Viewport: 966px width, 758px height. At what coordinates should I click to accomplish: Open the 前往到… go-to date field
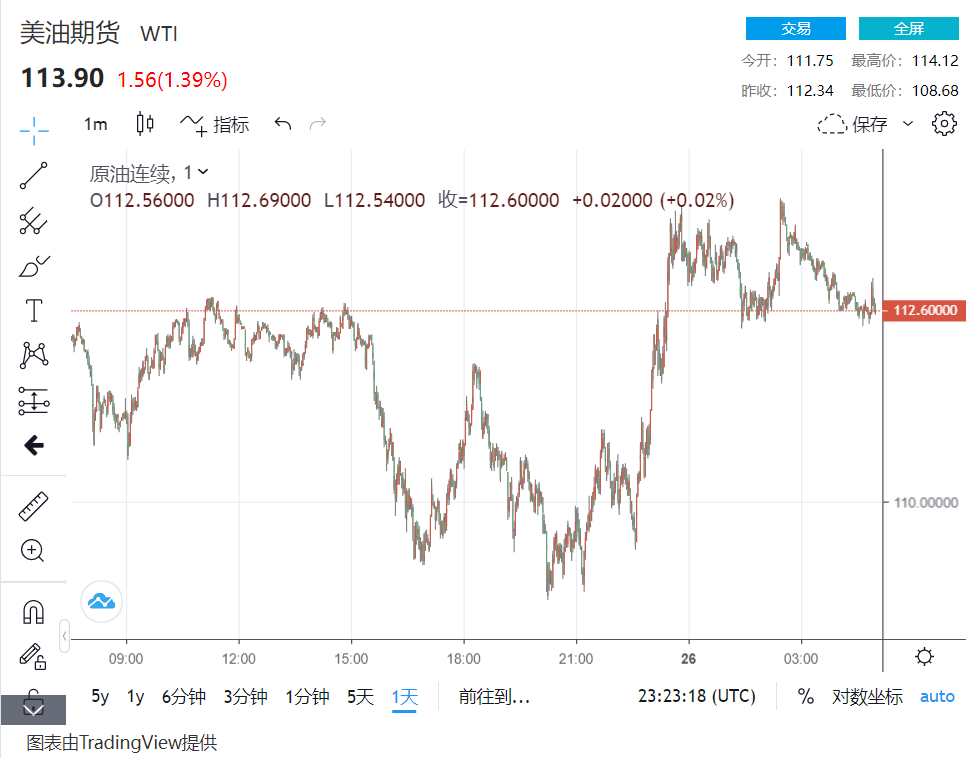[x=494, y=696]
